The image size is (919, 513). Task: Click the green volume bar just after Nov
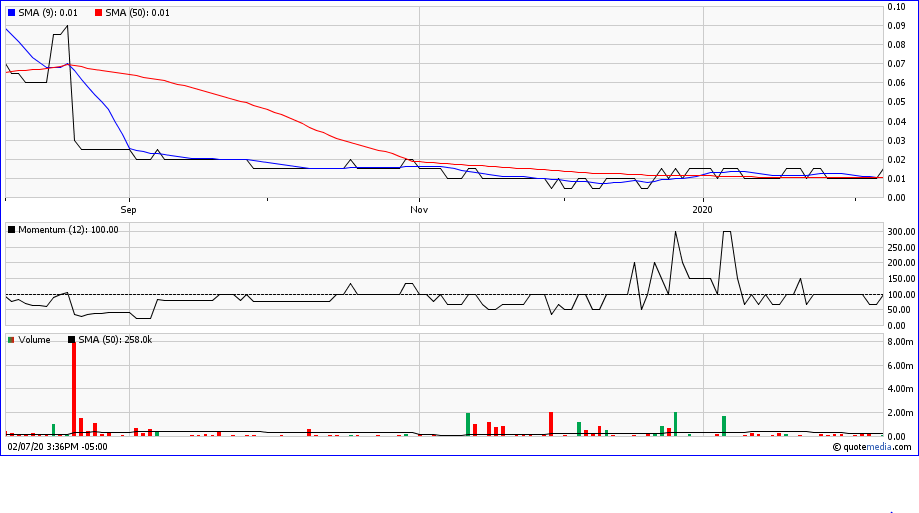coord(468,424)
